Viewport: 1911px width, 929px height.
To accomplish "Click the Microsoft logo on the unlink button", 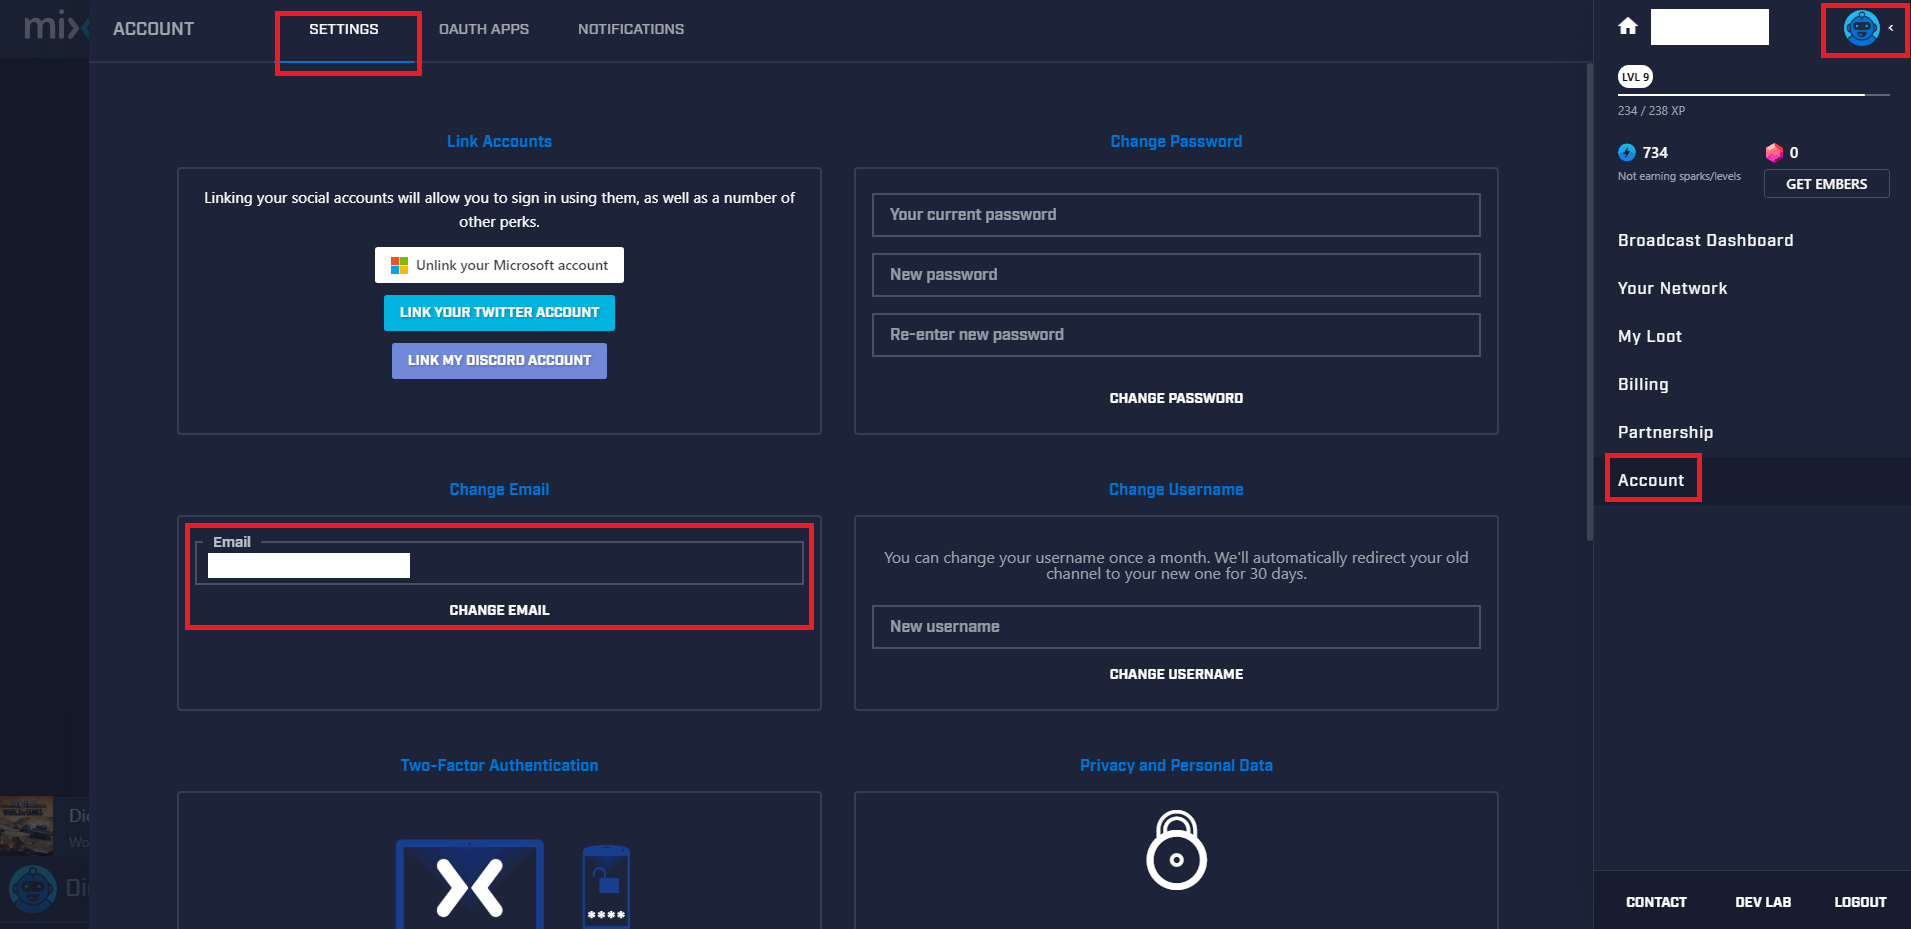I will [399, 265].
